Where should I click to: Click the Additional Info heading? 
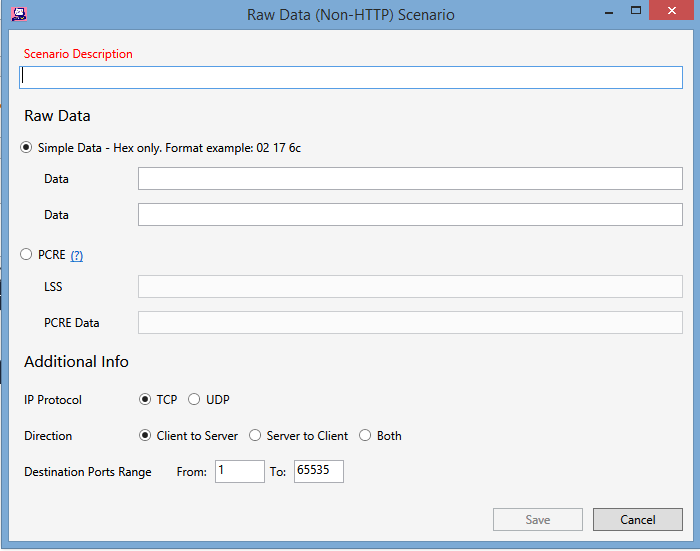pos(76,362)
